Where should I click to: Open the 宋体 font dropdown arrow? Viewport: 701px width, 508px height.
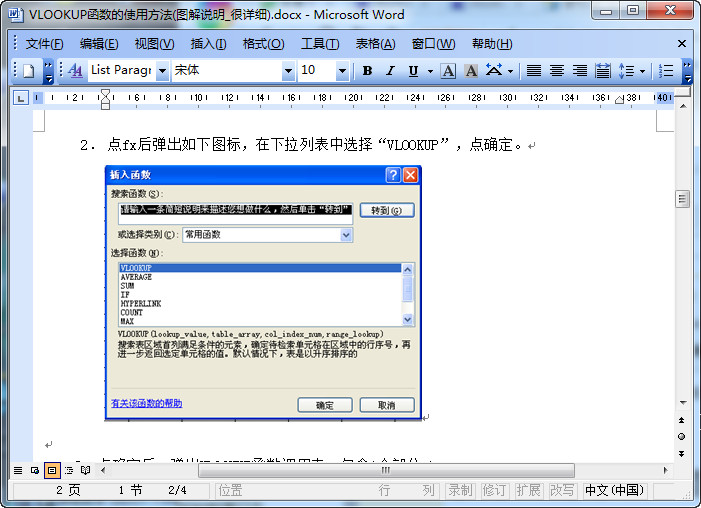tap(288, 71)
